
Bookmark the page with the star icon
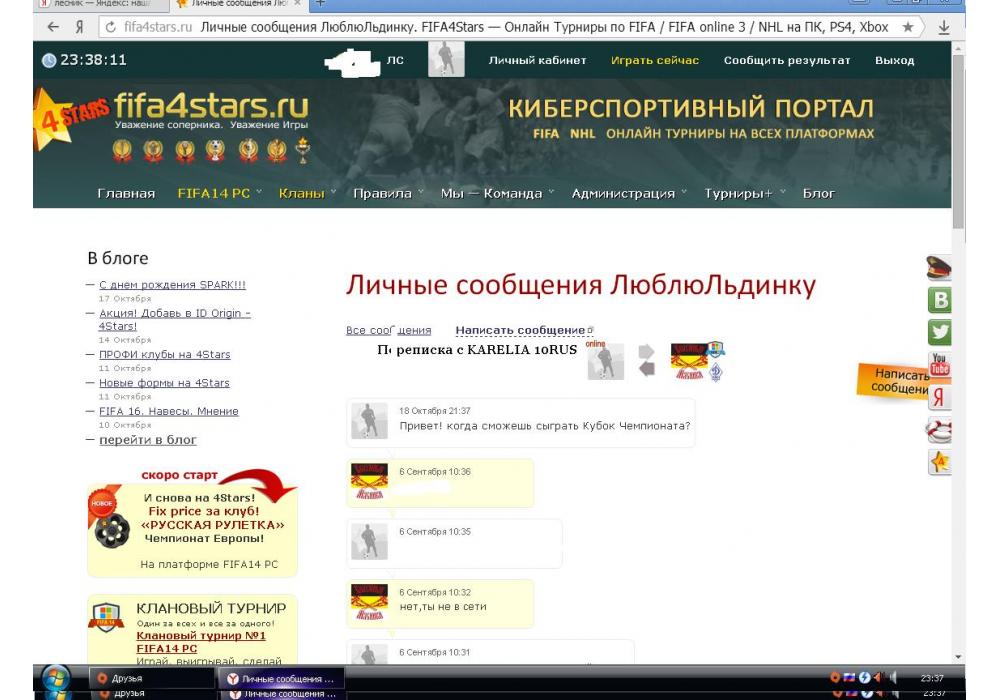(908, 27)
